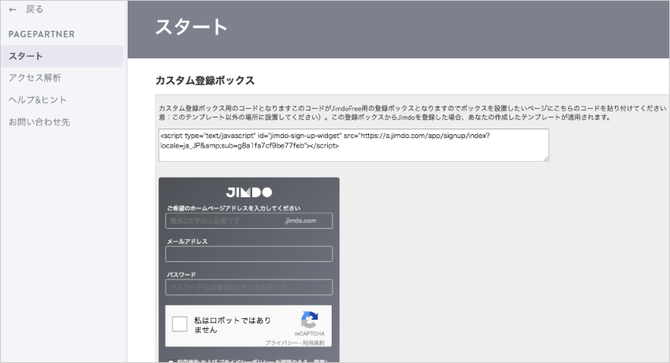Click the JIMDO logo in the signup box

(x=249, y=192)
